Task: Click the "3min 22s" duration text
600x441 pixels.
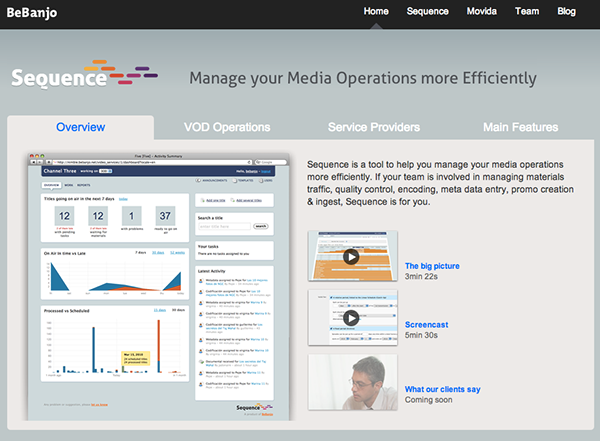Action: pyautogui.click(x=421, y=276)
